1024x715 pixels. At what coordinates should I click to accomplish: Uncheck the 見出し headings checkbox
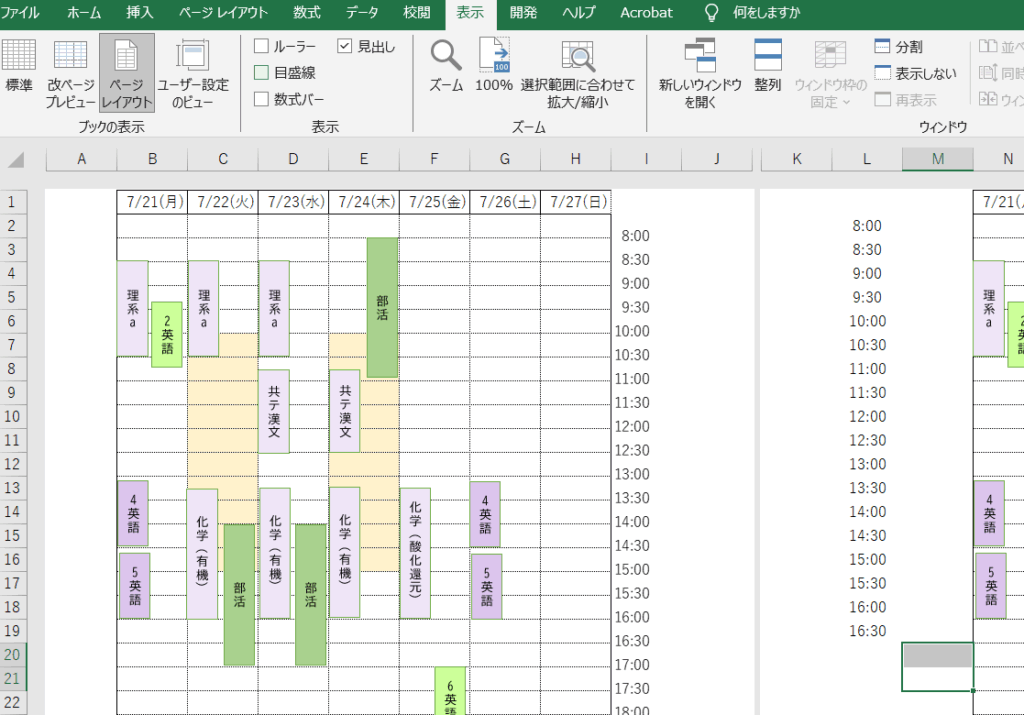(x=345, y=46)
